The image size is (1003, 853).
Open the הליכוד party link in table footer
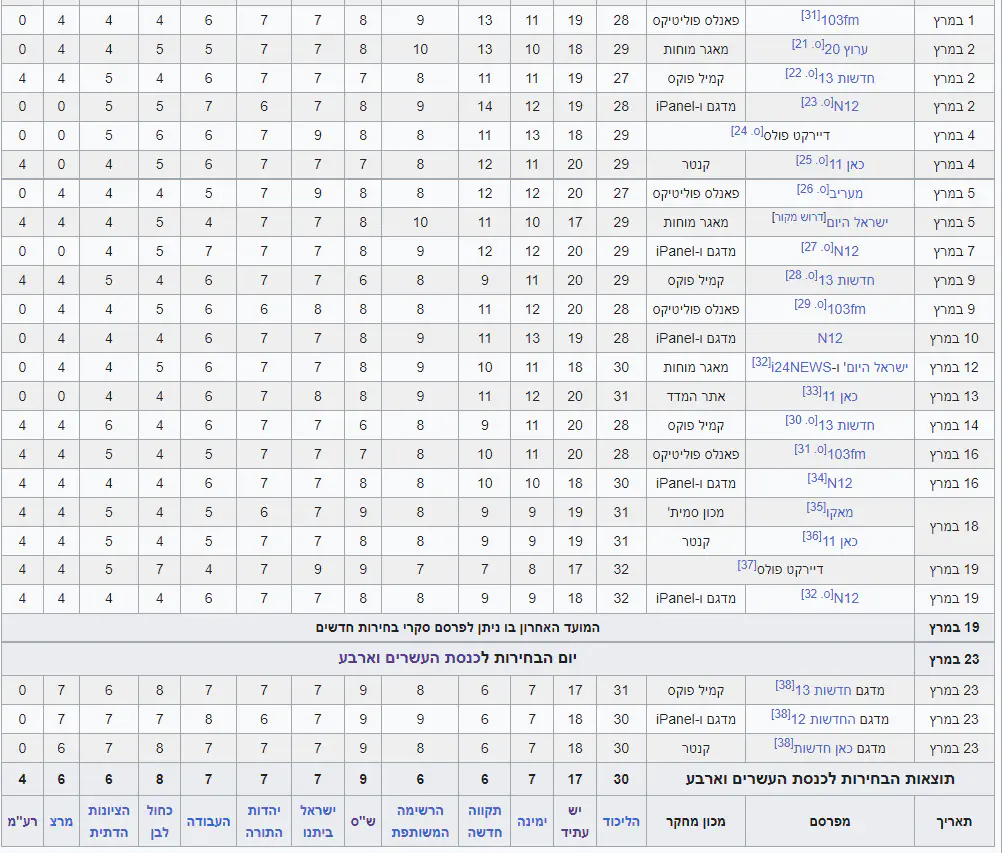pos(621,821)
